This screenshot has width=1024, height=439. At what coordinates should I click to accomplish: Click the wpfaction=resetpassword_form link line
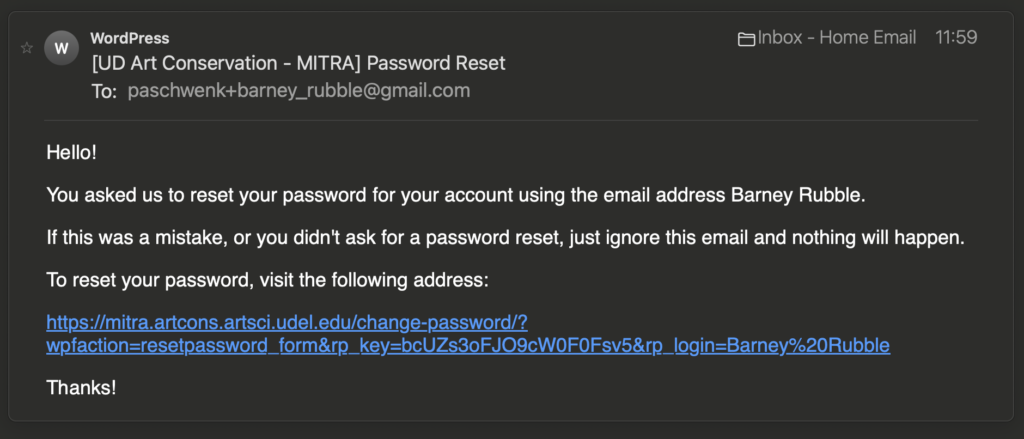[467, 346]
